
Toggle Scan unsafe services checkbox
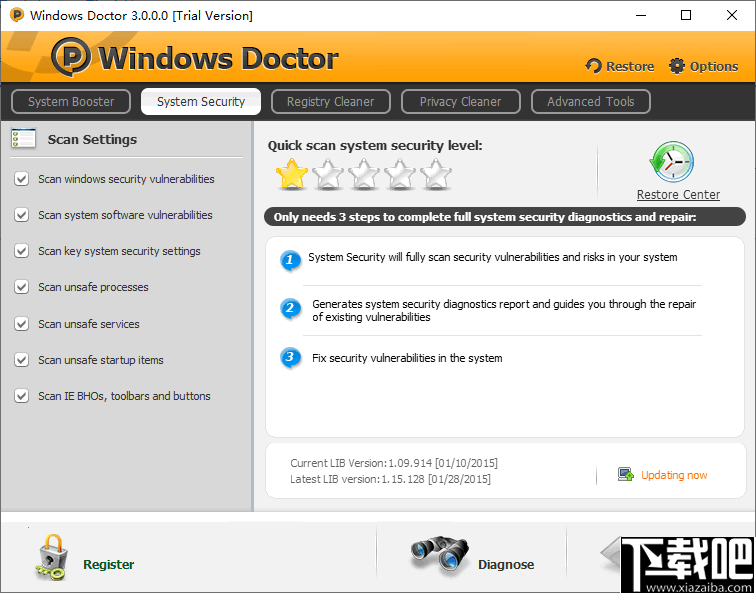[21, 323]
